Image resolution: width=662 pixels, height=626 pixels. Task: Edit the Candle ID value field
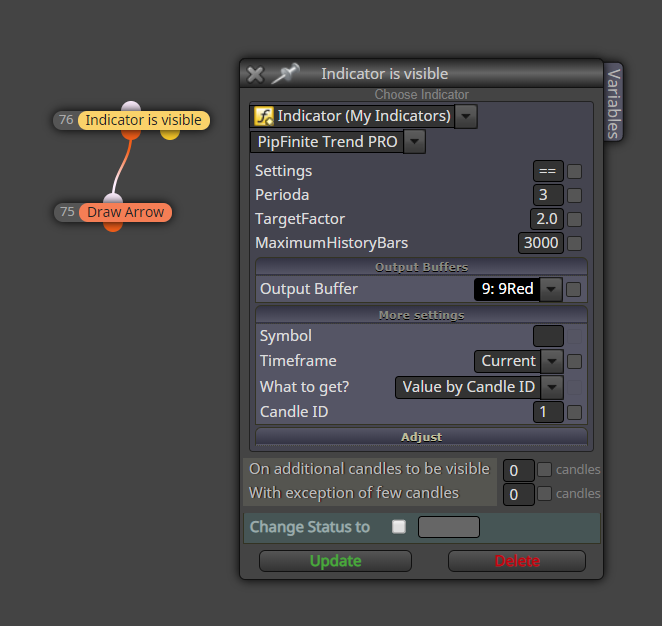548,412
